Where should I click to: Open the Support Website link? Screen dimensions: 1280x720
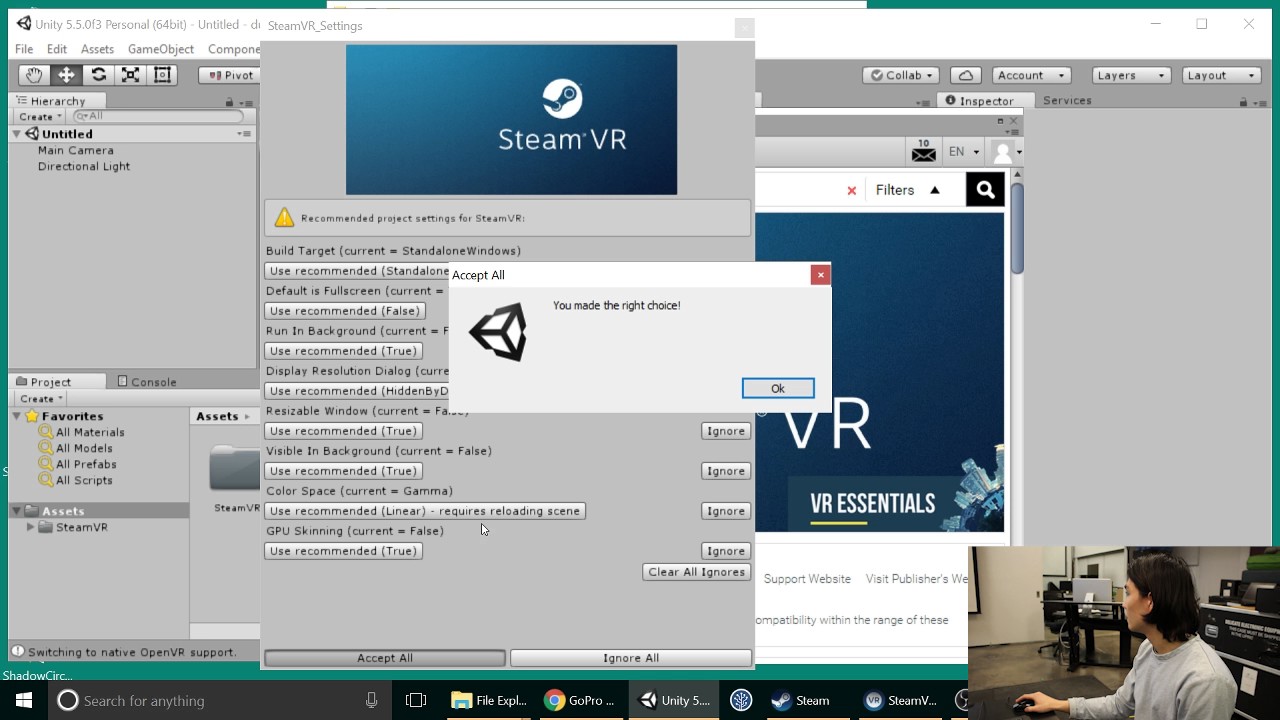pos(807,579)
